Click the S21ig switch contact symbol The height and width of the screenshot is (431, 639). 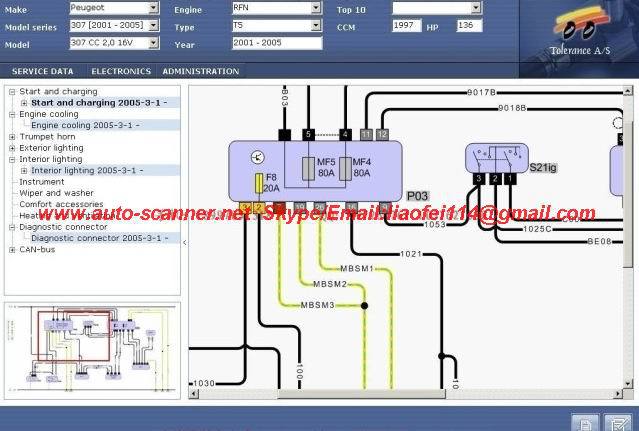496,158
